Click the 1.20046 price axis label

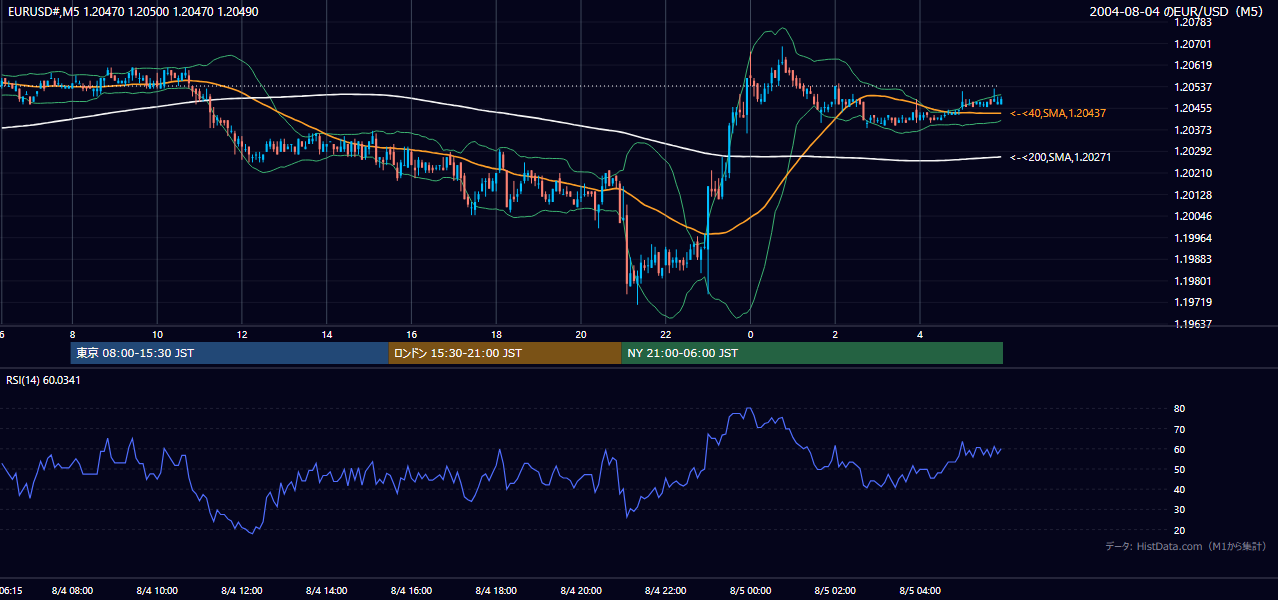tap(1194, 216)
